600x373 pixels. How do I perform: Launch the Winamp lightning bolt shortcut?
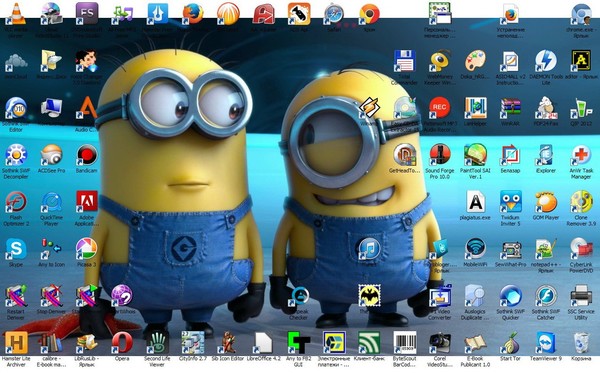coord(369,107)
